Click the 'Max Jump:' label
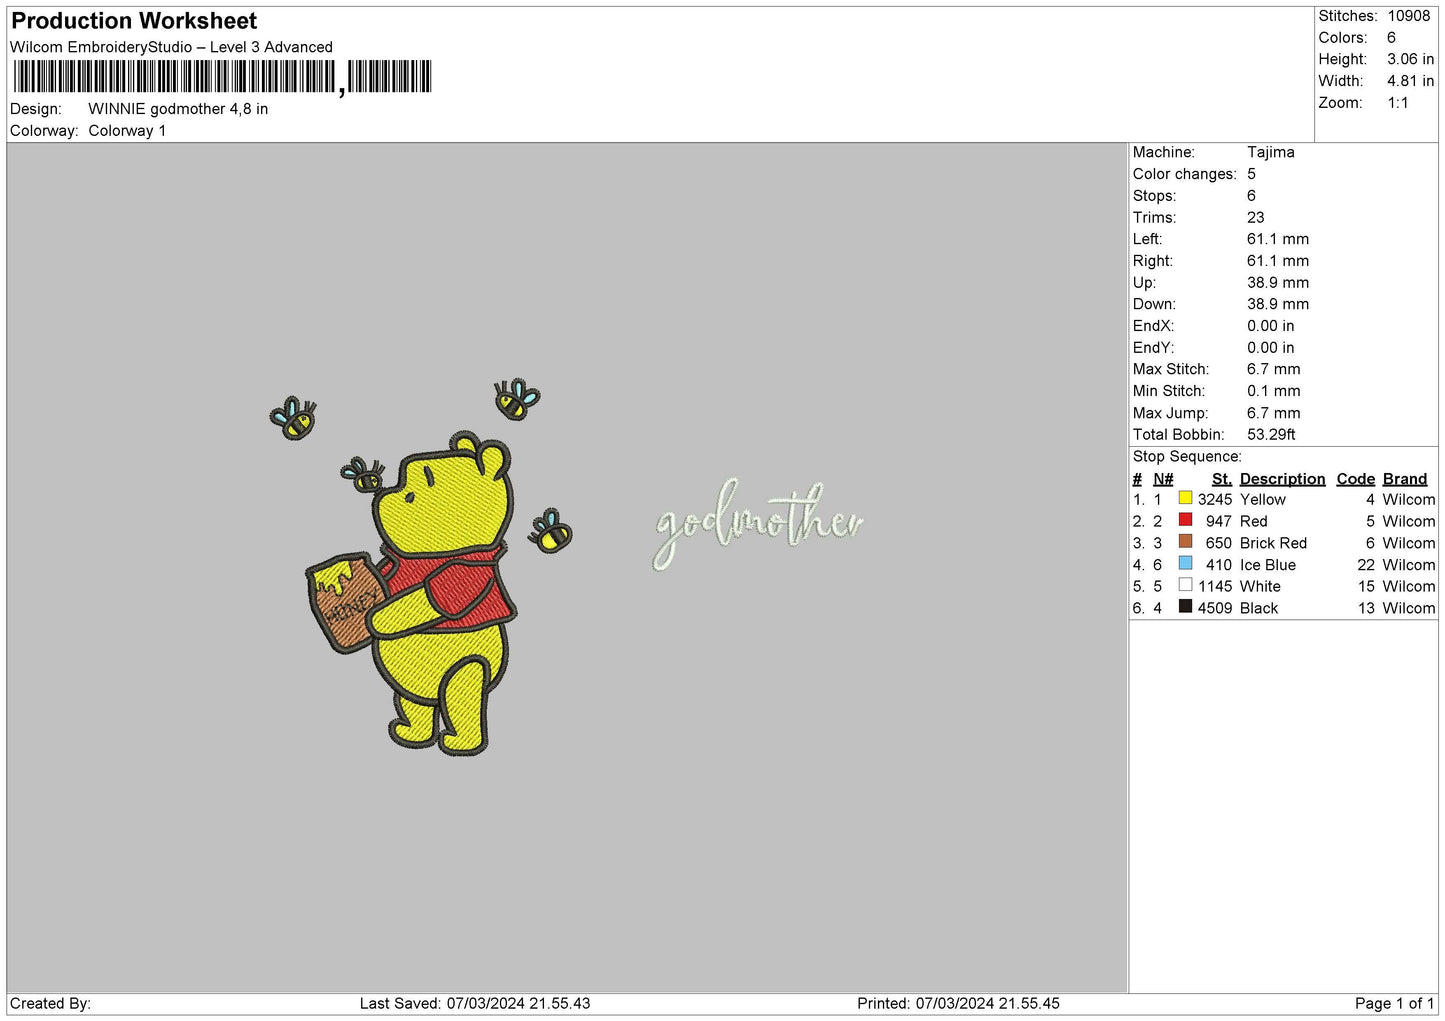 pyautogui.click(x=1170, y=413)
